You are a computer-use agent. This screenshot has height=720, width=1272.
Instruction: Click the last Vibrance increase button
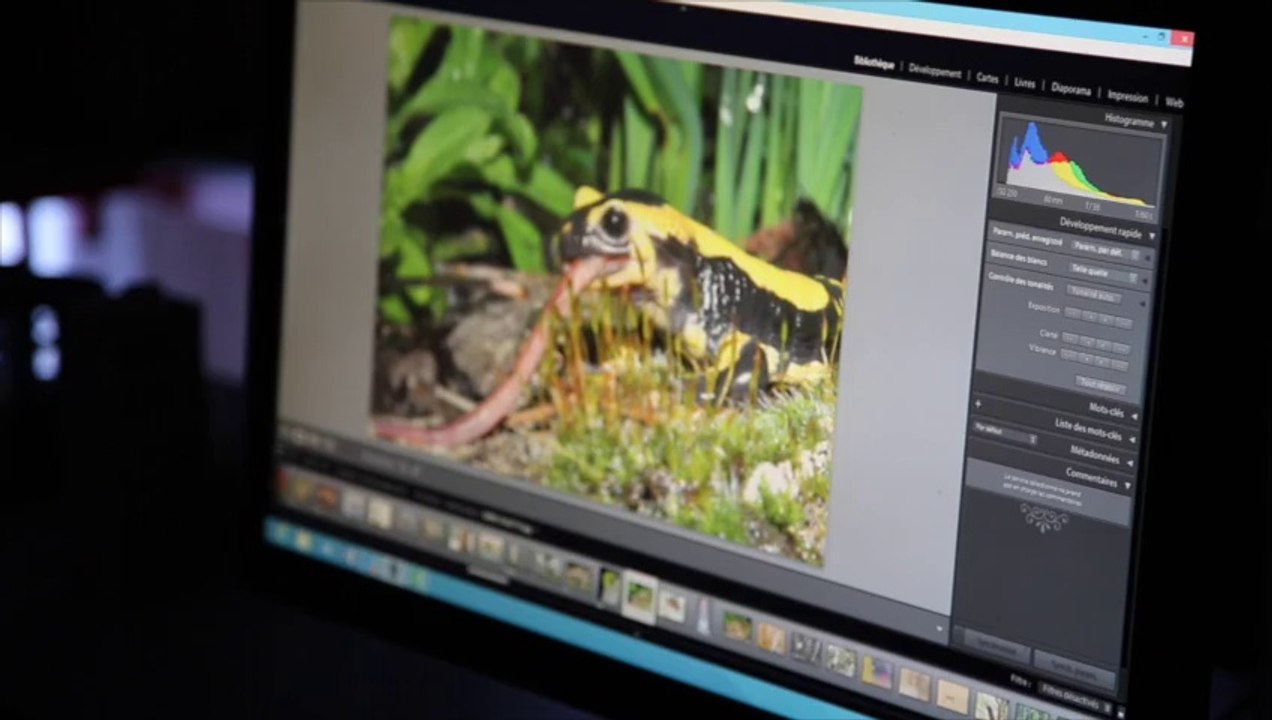1120,363
